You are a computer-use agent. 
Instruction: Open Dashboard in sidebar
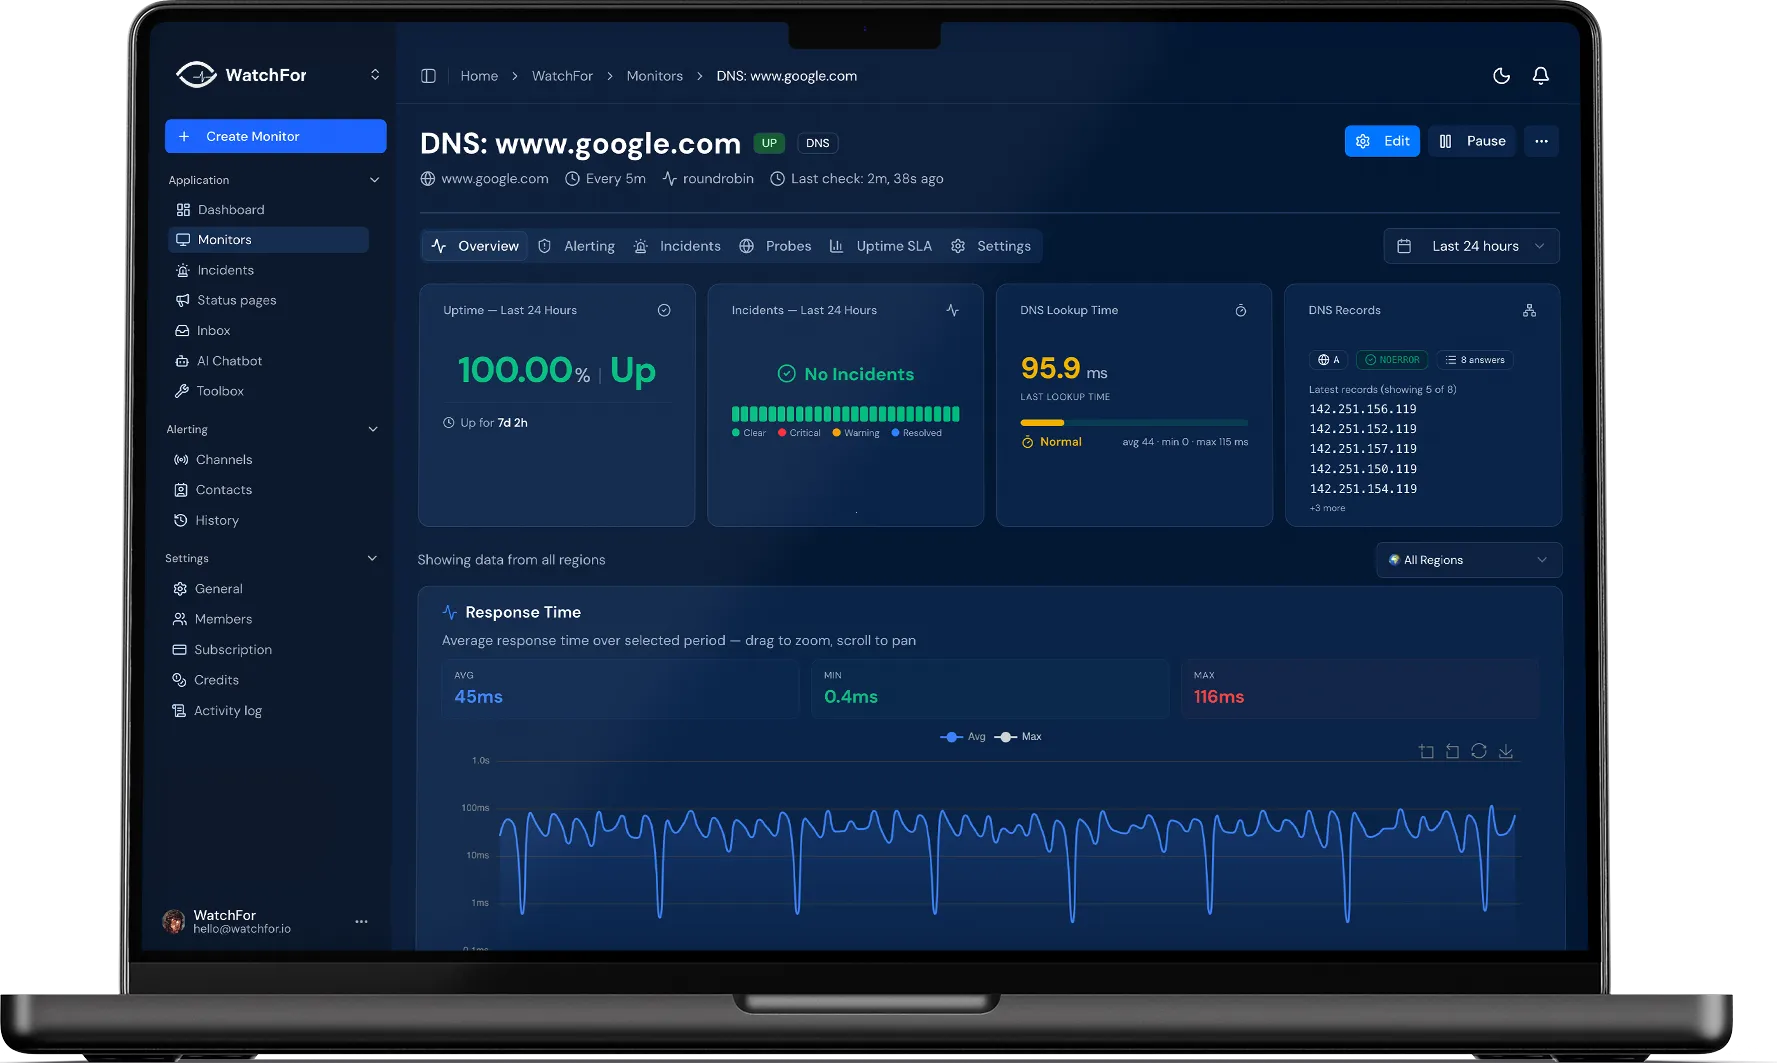click(x=269, y=210)
